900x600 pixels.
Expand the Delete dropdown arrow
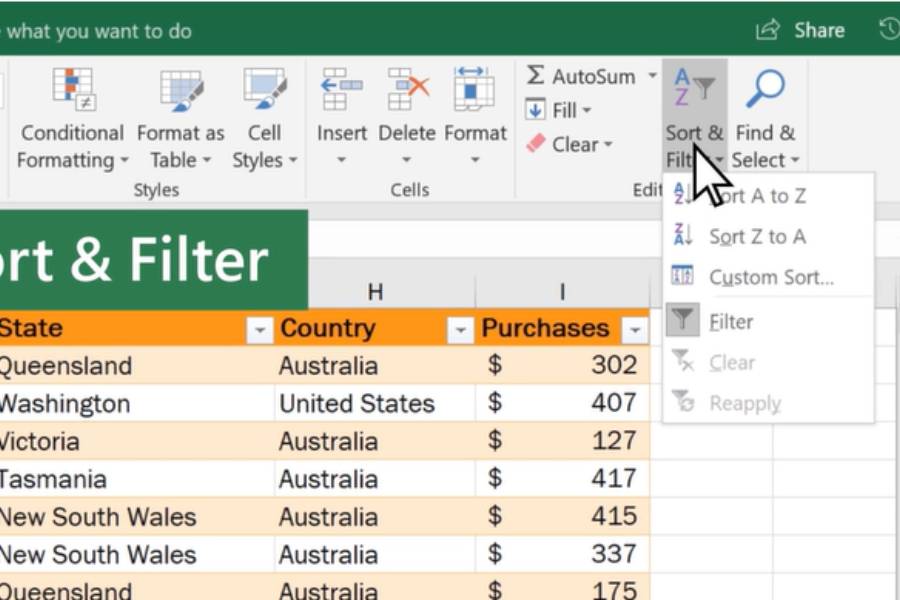pos(406,160)
